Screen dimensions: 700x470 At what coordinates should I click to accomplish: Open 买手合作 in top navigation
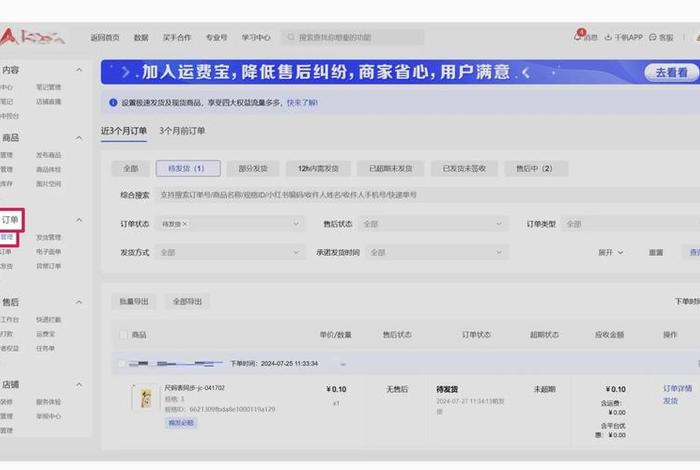tap(177, 37)
